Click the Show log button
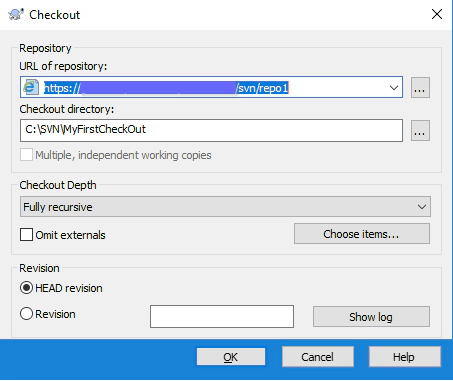 tap(371, 317)
